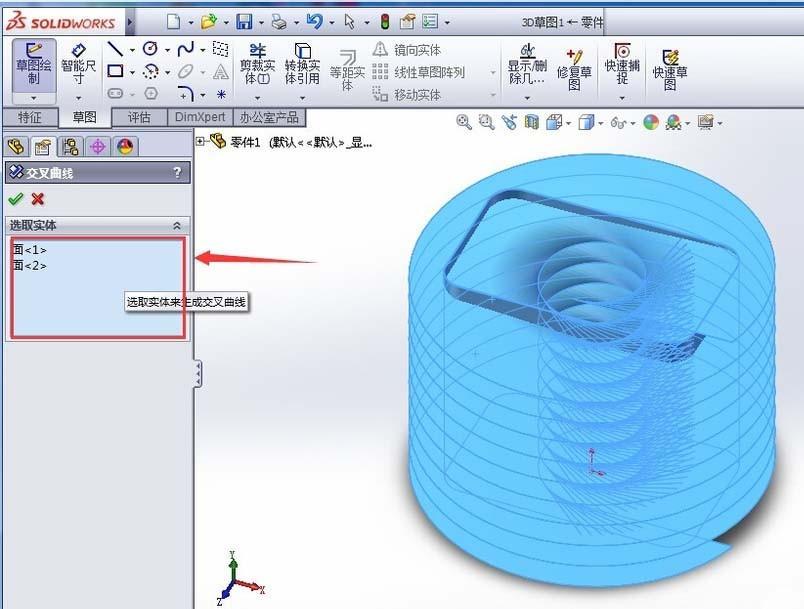Select 面<1> in the selection list
The image size is (804, 609).
30,247
